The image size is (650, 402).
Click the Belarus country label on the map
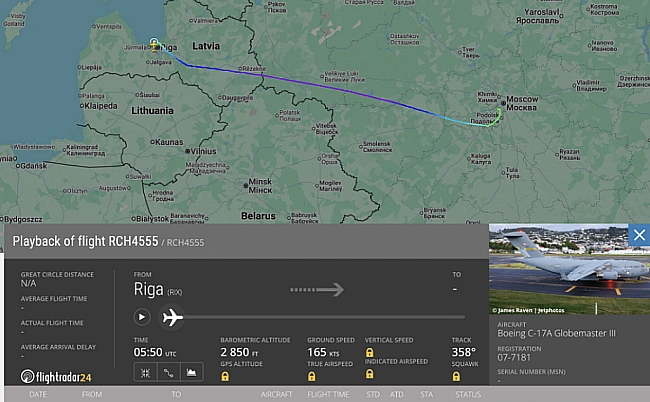[258, 216]
